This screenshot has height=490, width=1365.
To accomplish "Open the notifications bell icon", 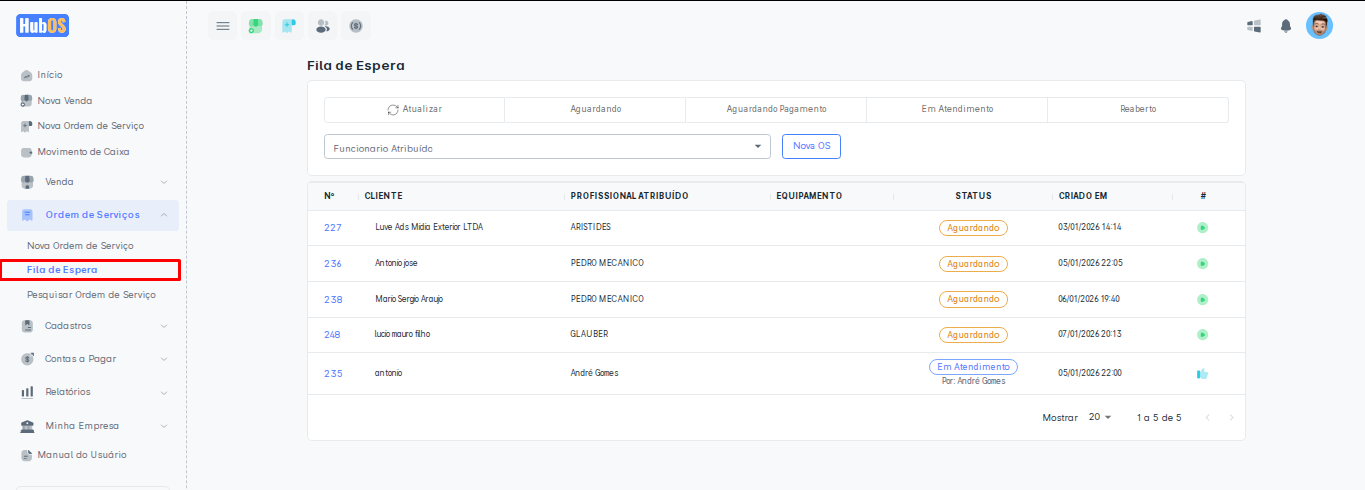I will tap(1286, 26).
